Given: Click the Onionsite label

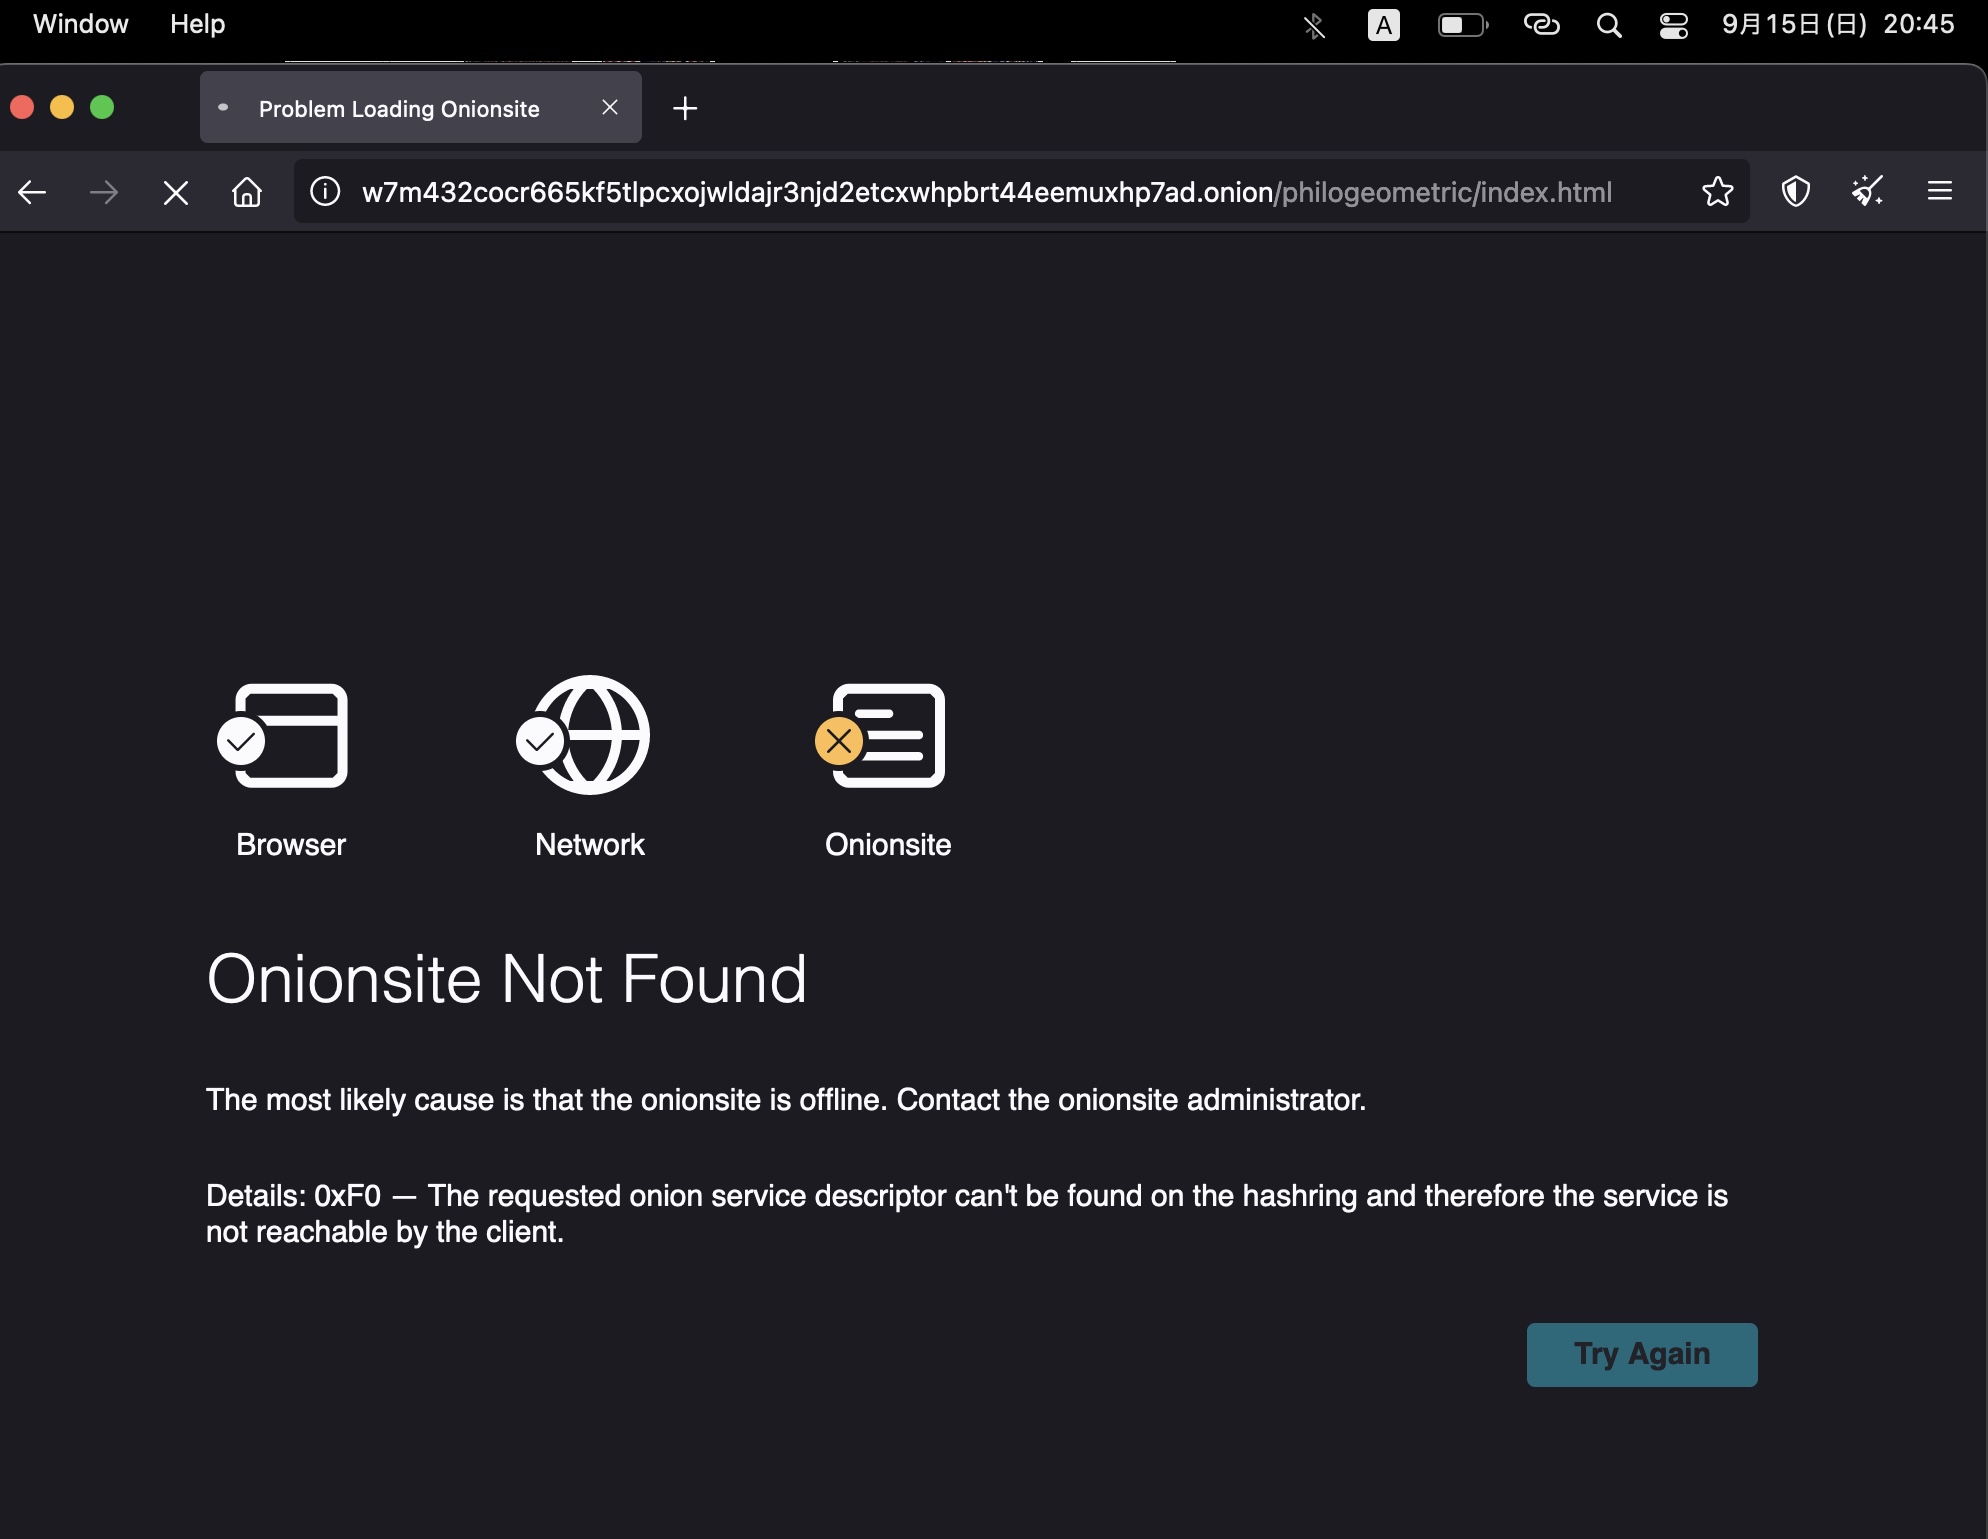Looking at the screenshot, I should [888, 845].
